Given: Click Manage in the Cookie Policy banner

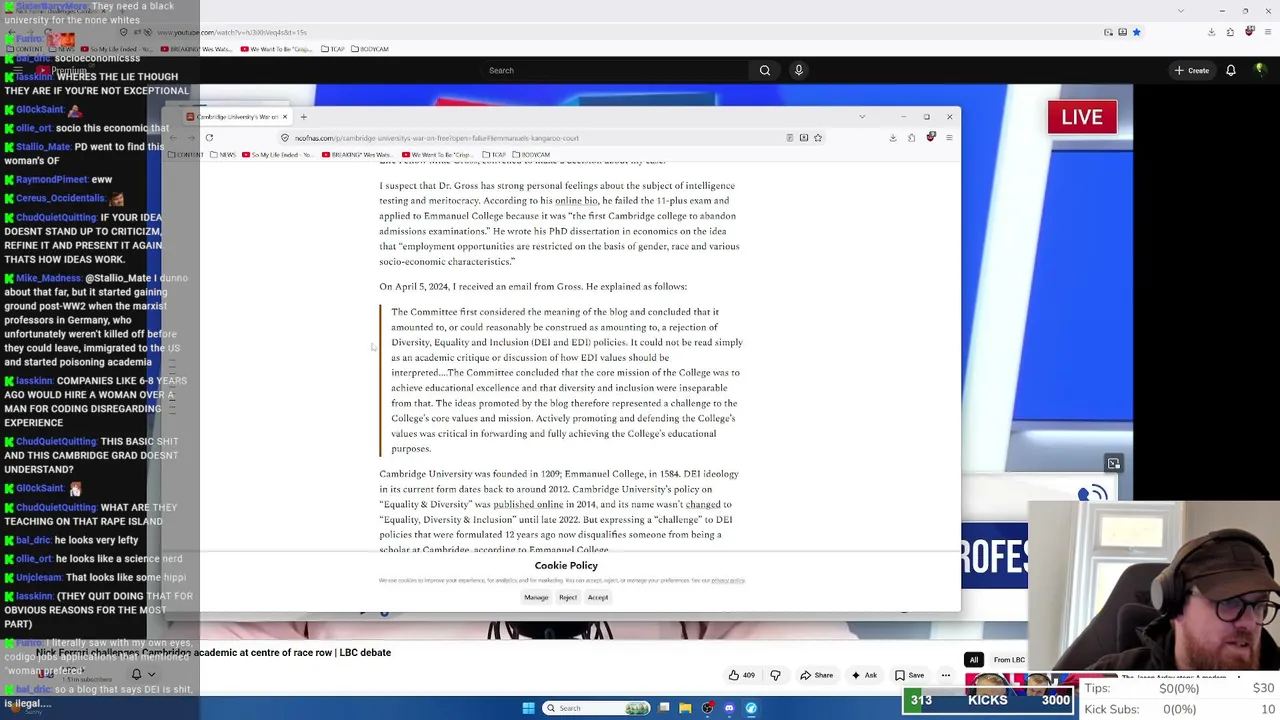Looking at the screenshot, I should (536, 597).
